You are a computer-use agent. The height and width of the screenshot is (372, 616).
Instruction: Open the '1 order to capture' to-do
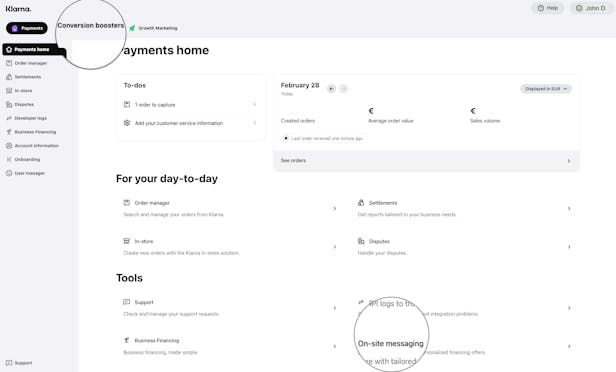tap(190, 104)
